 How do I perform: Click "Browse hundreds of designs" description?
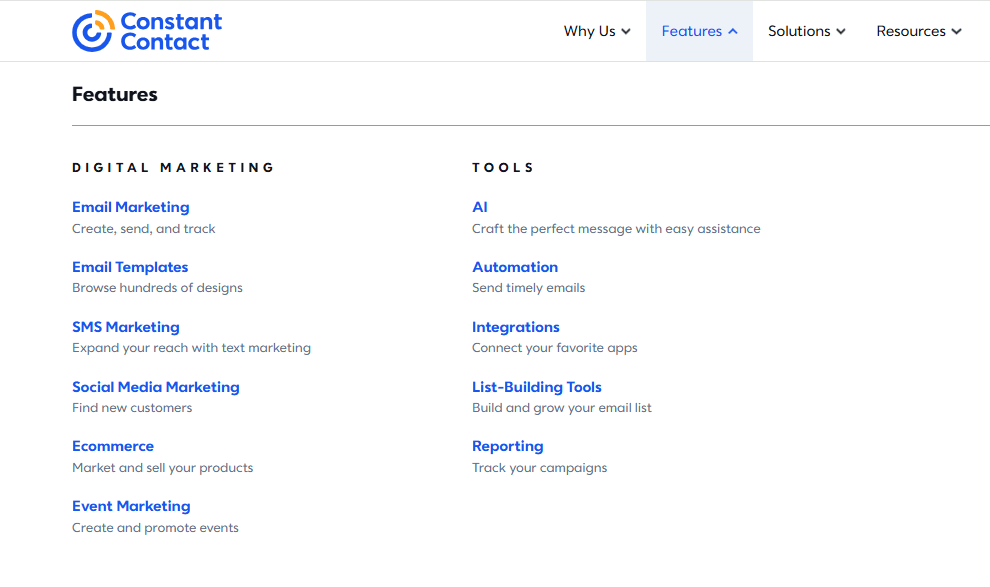[x=157, y=288]
